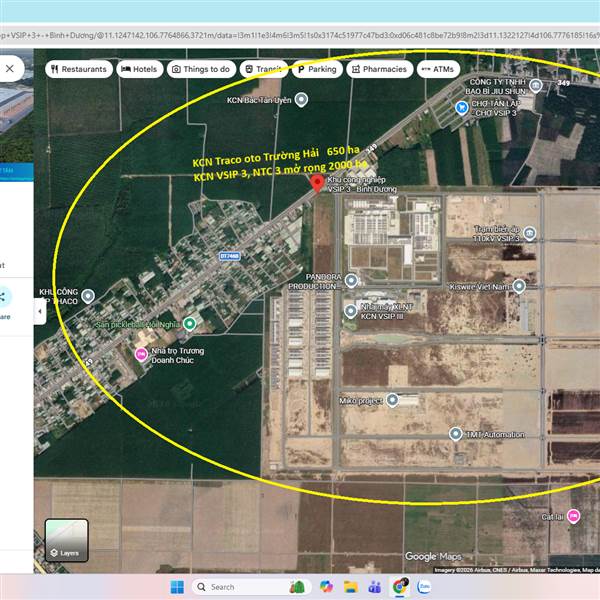Show Parking locations on map
Image resolution: width=600 pixels, height=600 pixels.
pos(317,69)
